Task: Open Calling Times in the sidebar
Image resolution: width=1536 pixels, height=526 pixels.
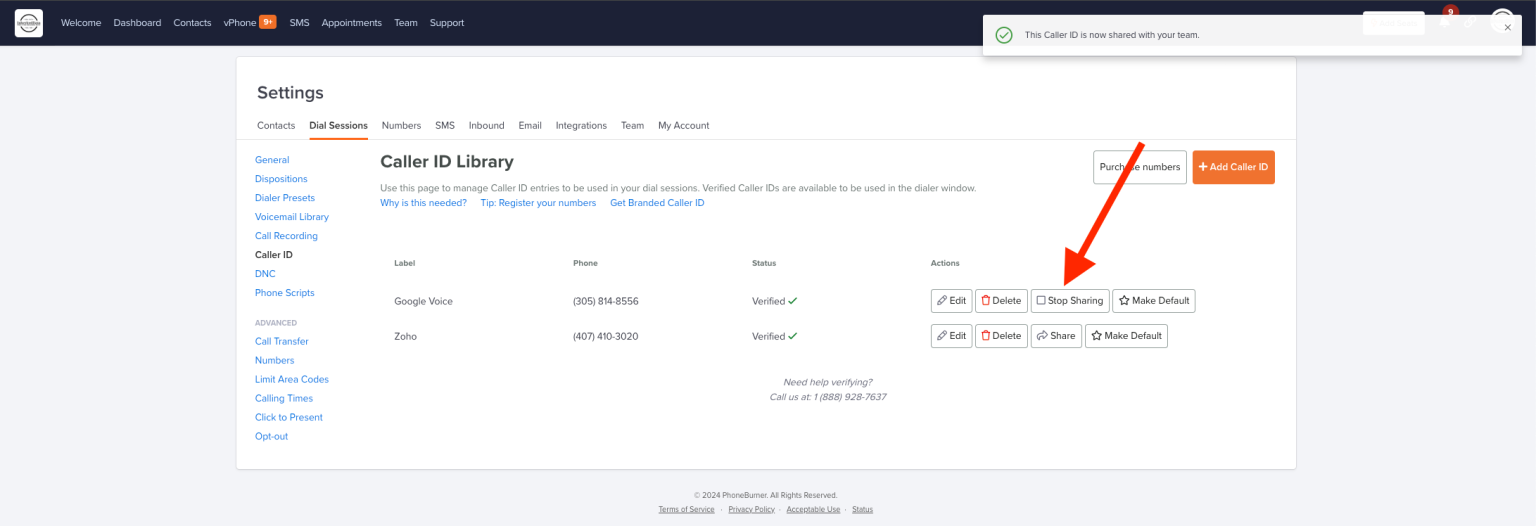Action: [x=284, y=398]
